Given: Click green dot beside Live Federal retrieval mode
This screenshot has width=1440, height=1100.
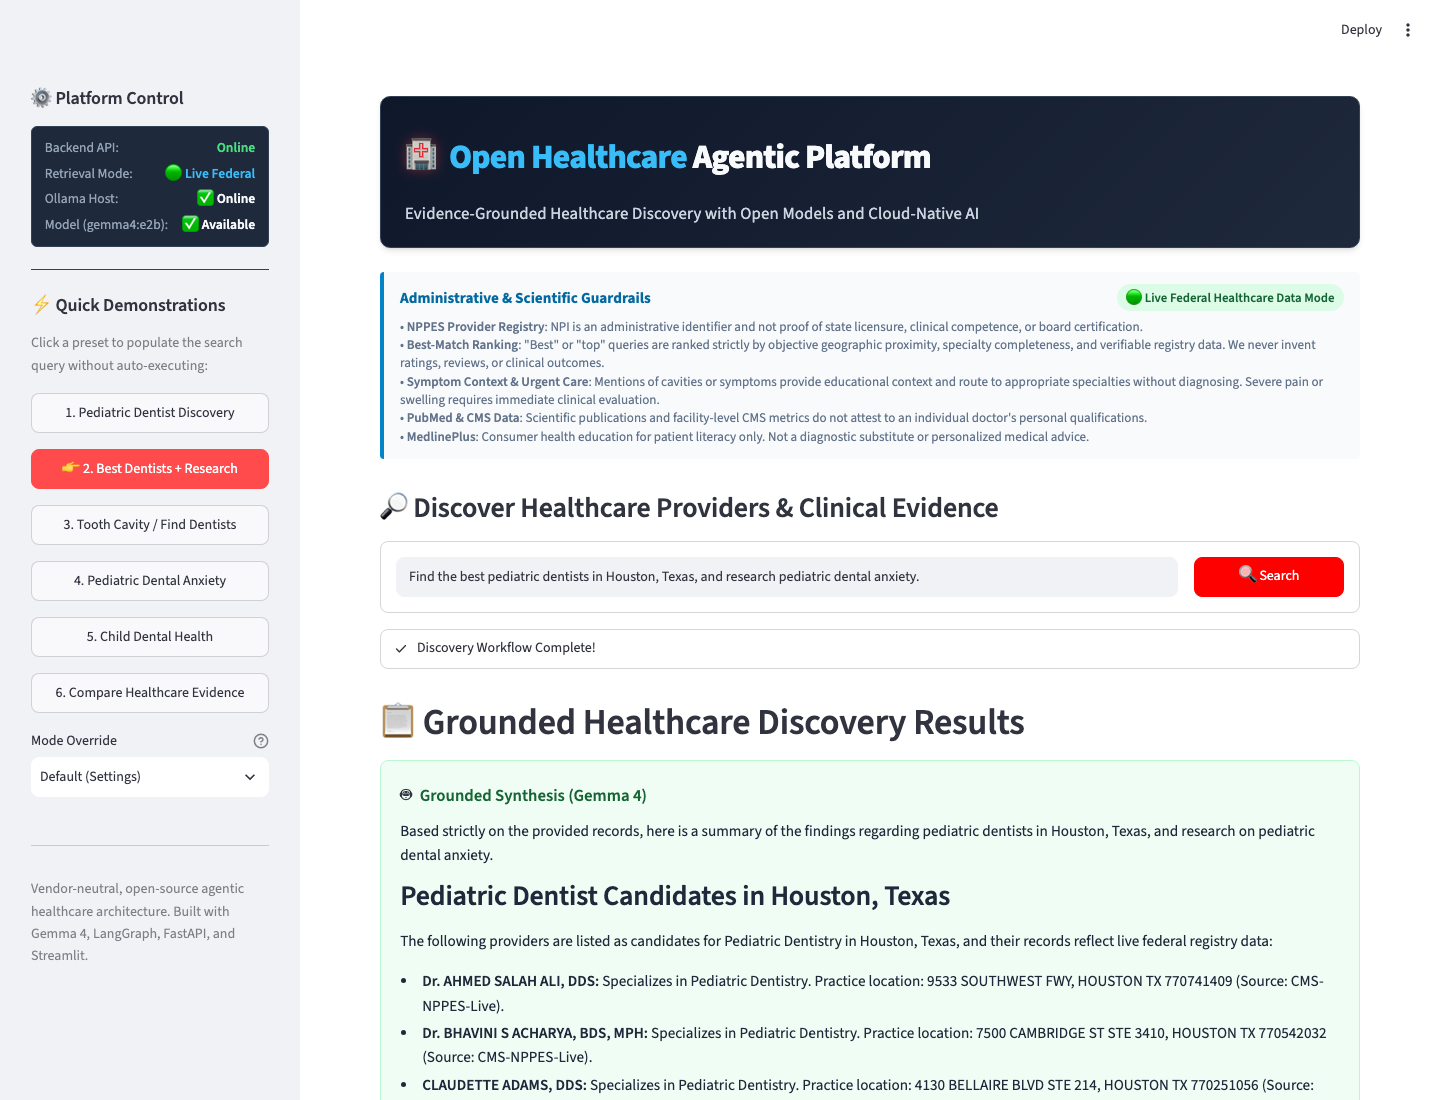Looking at the screenshot, I should 173,173.
